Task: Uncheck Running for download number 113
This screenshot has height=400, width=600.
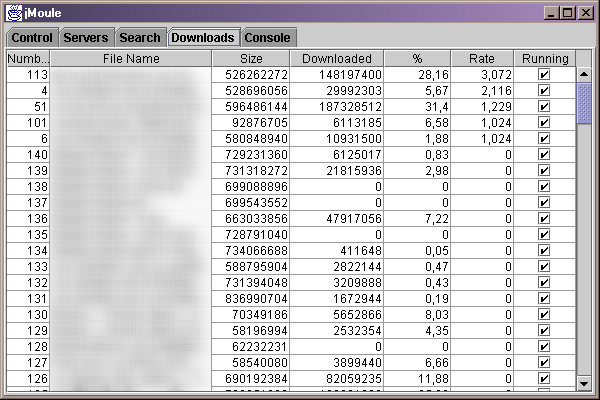Action: tap(544, 74)
